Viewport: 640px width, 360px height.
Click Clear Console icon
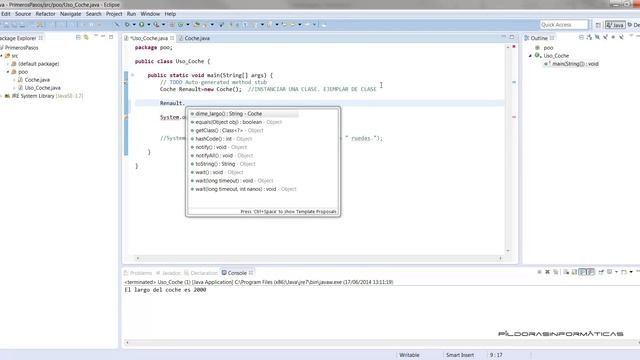coord(566,272)
